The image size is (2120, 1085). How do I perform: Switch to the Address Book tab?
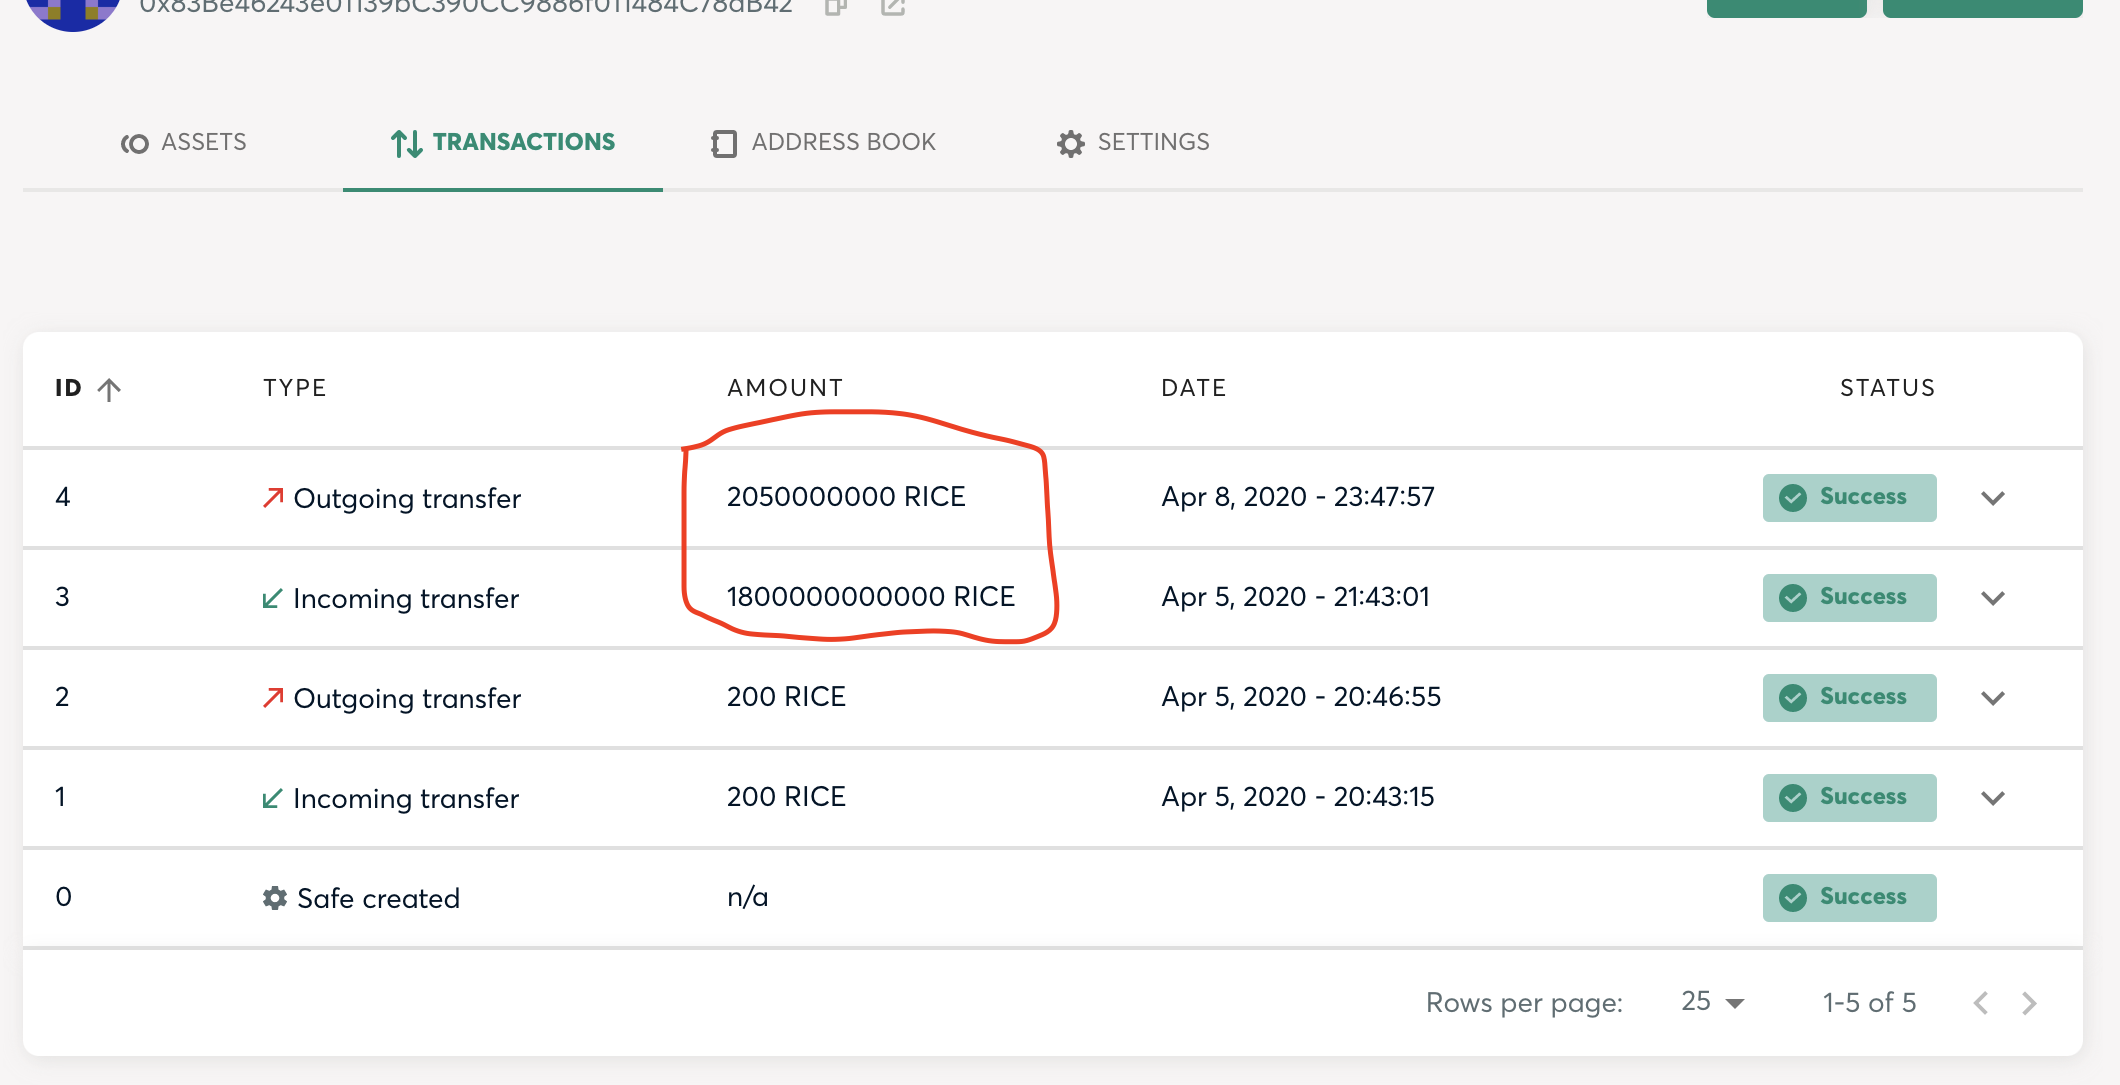(x=824, y=143)
